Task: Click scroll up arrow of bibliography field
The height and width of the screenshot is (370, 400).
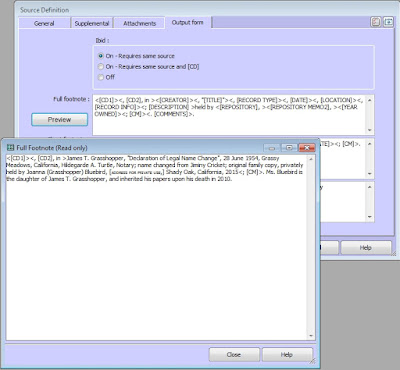Action: coord(370,187)
